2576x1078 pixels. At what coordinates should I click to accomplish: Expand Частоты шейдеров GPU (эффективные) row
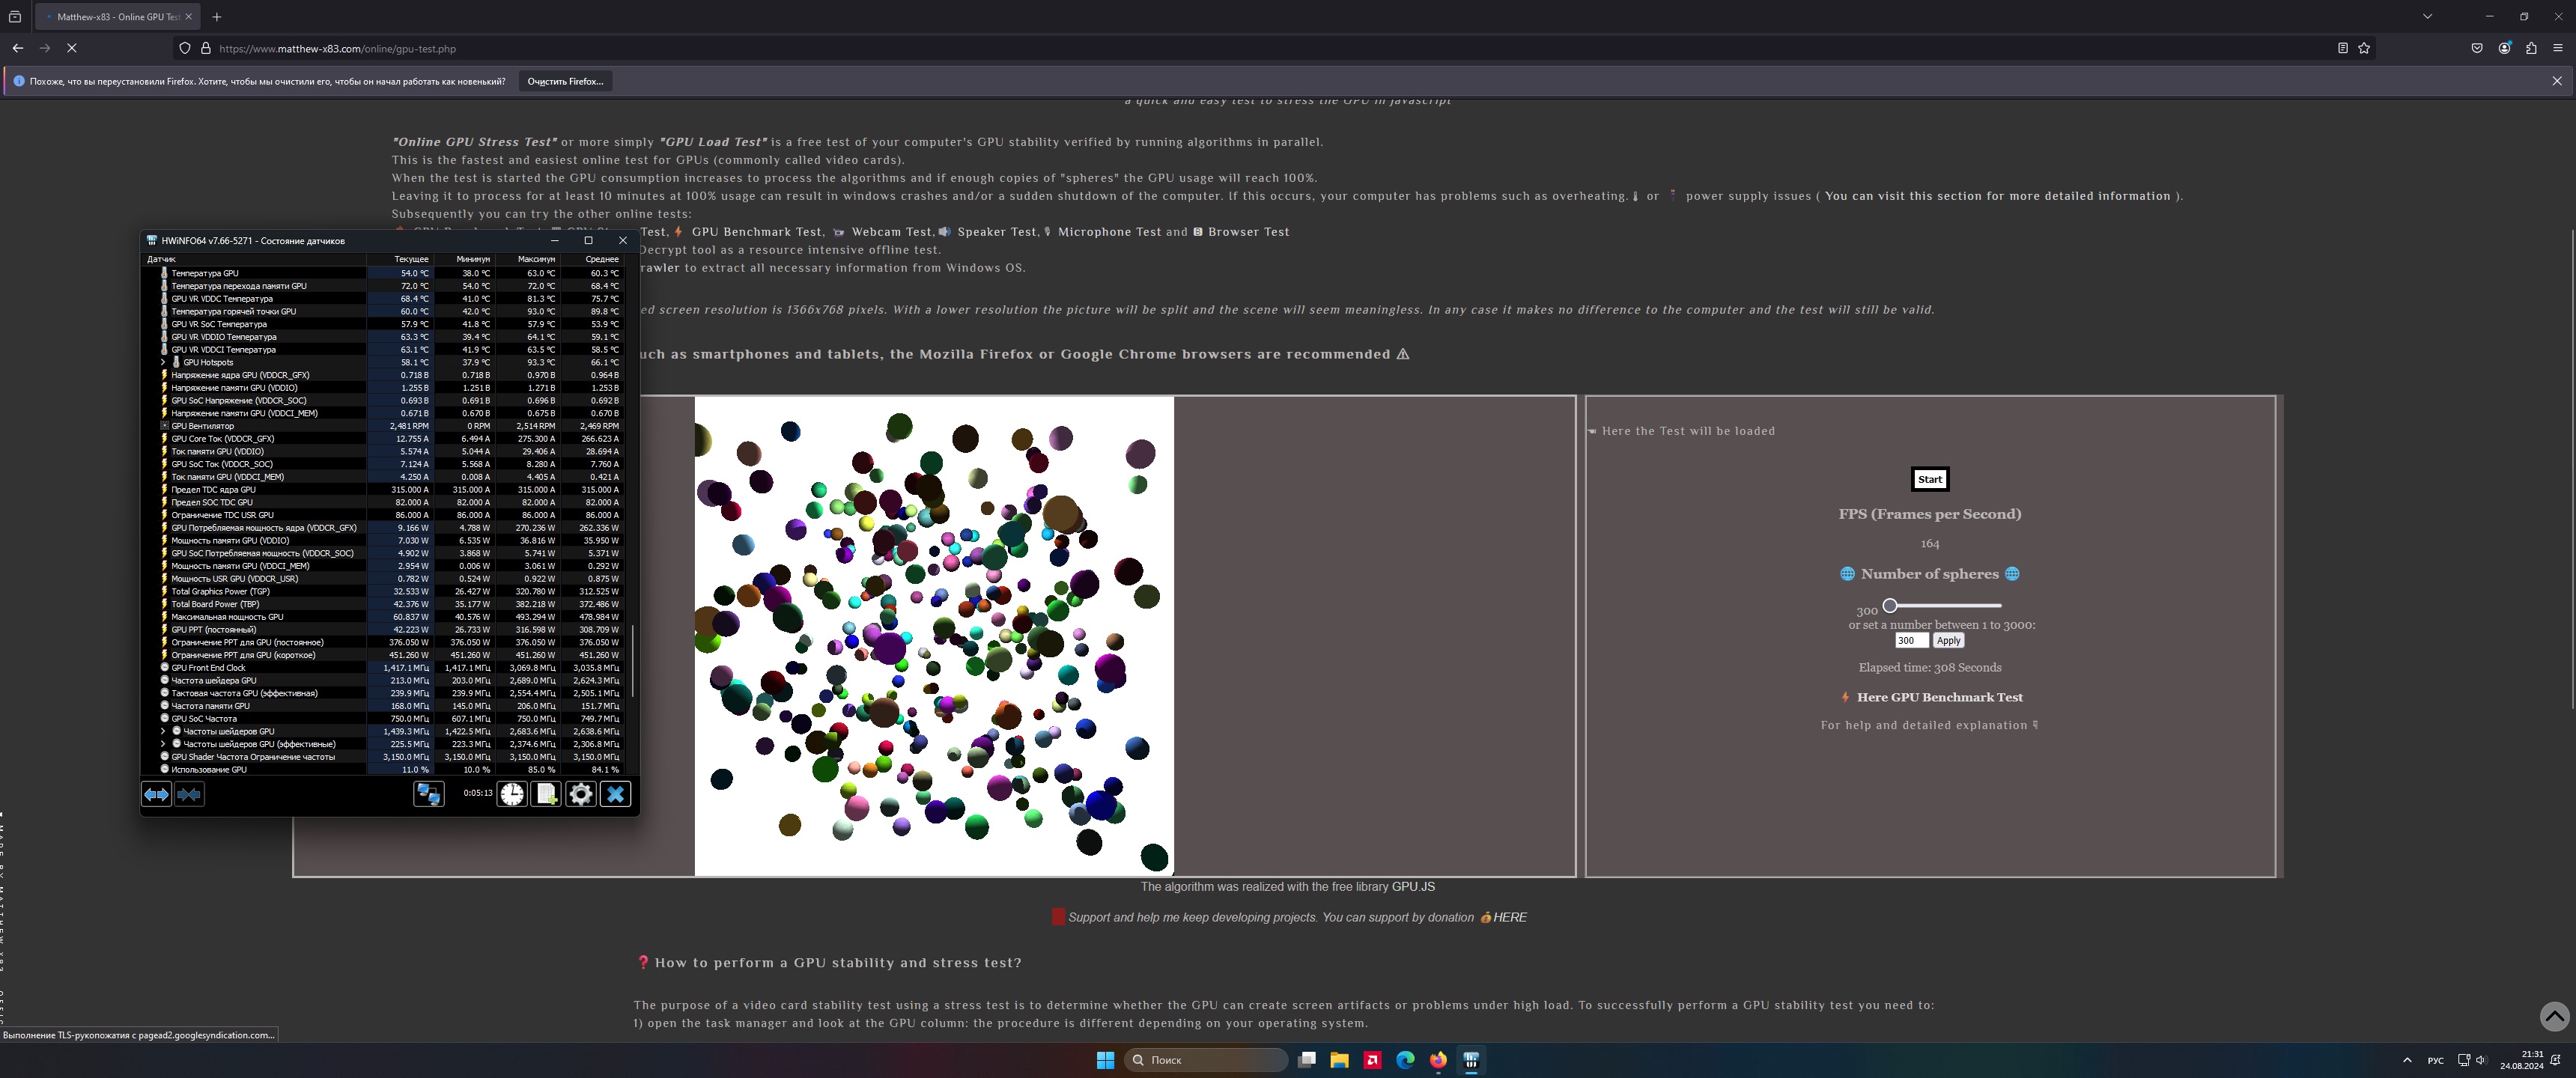[163, 744]
